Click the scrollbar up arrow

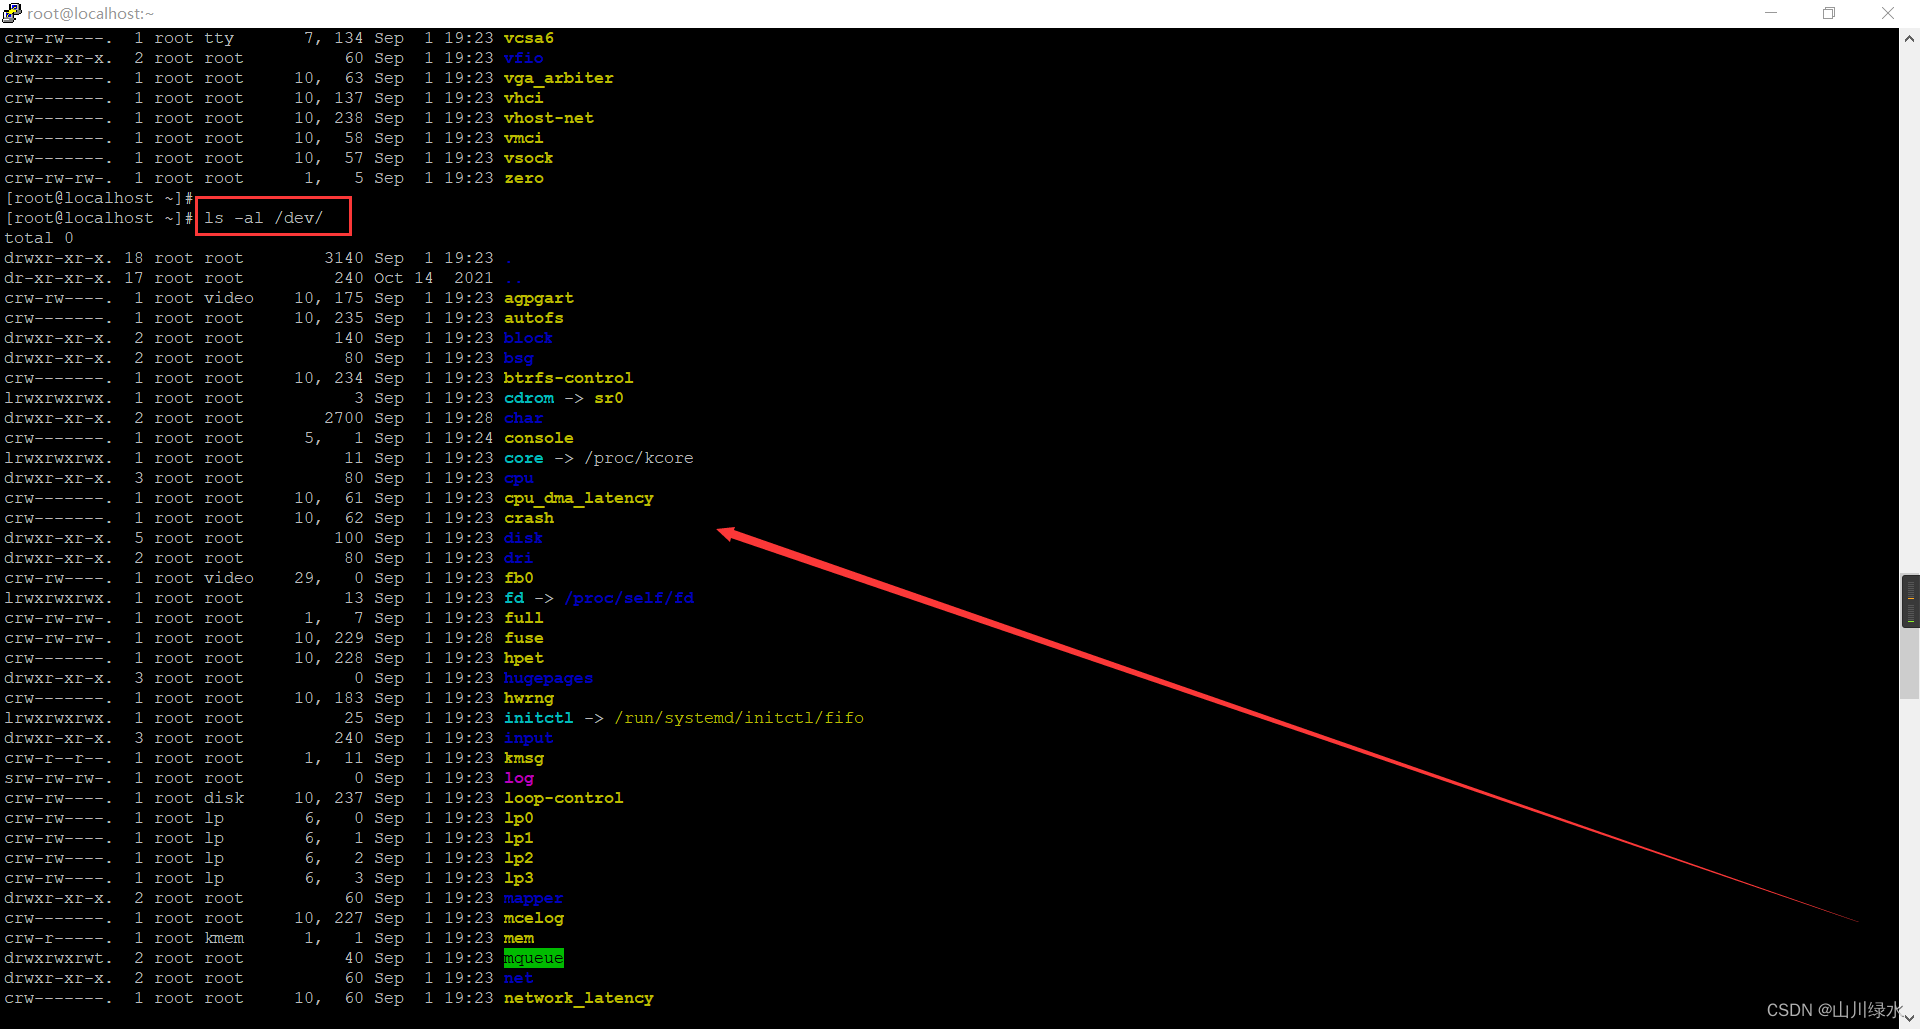(x=1909, y=39)
